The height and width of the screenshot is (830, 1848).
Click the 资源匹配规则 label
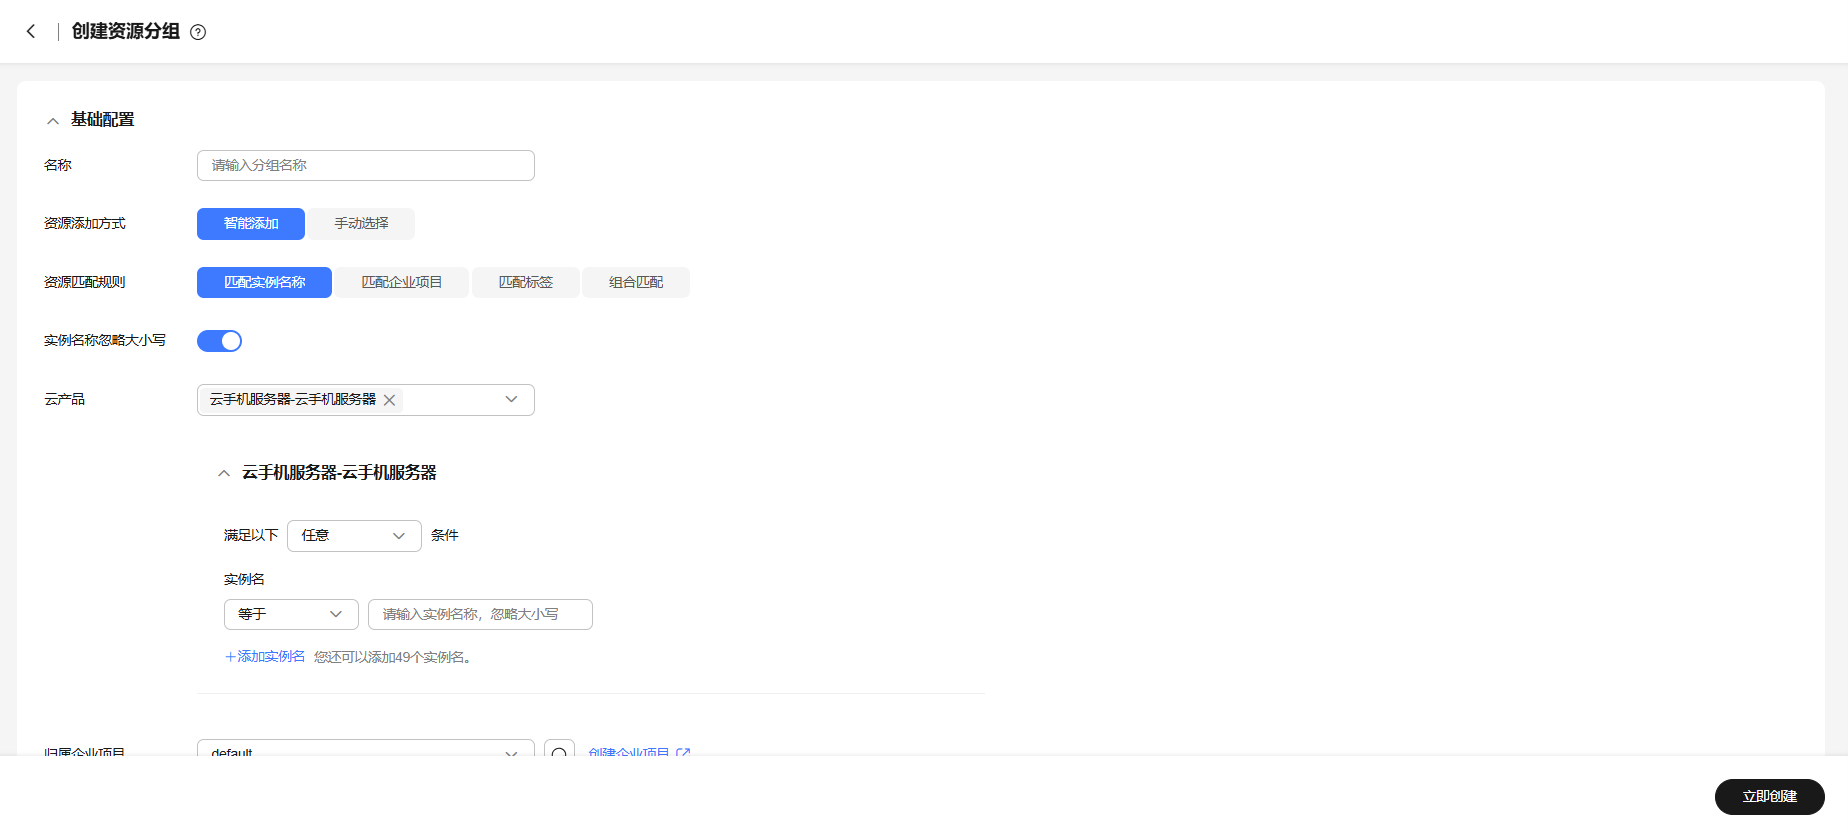85,282
